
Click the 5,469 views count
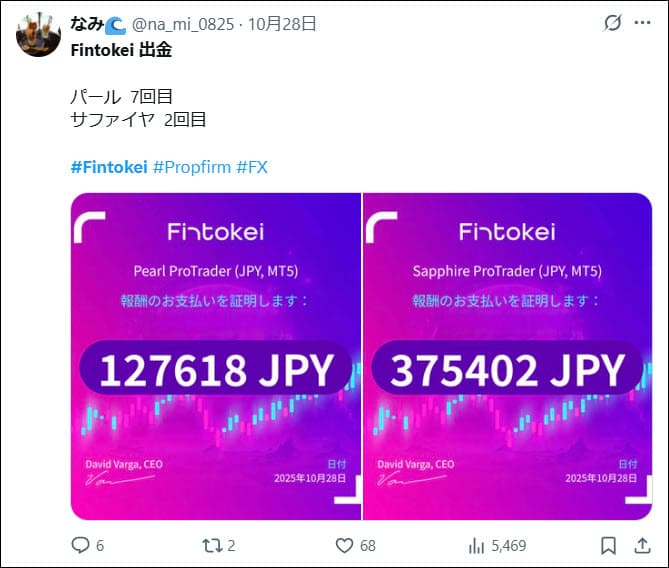click(509, 545)
